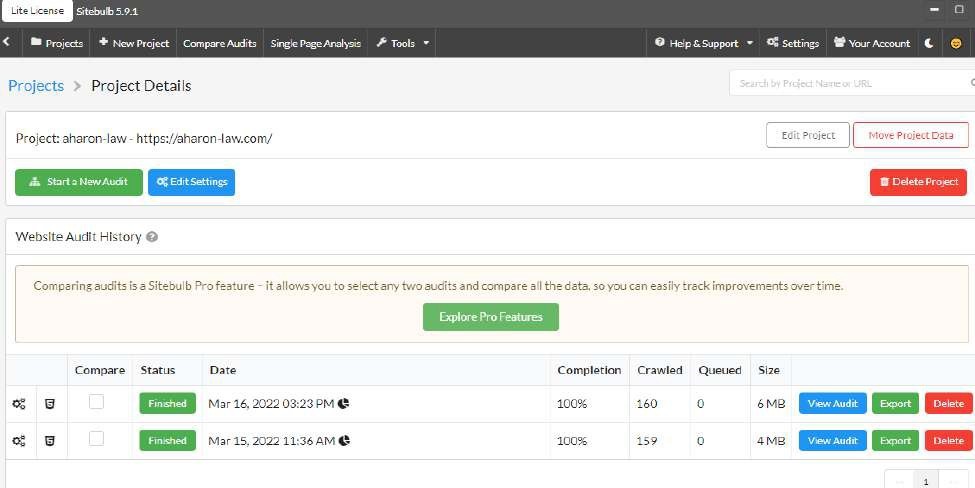Click date Mar 15, 2022 11:36 AM

tap(272, 441)
